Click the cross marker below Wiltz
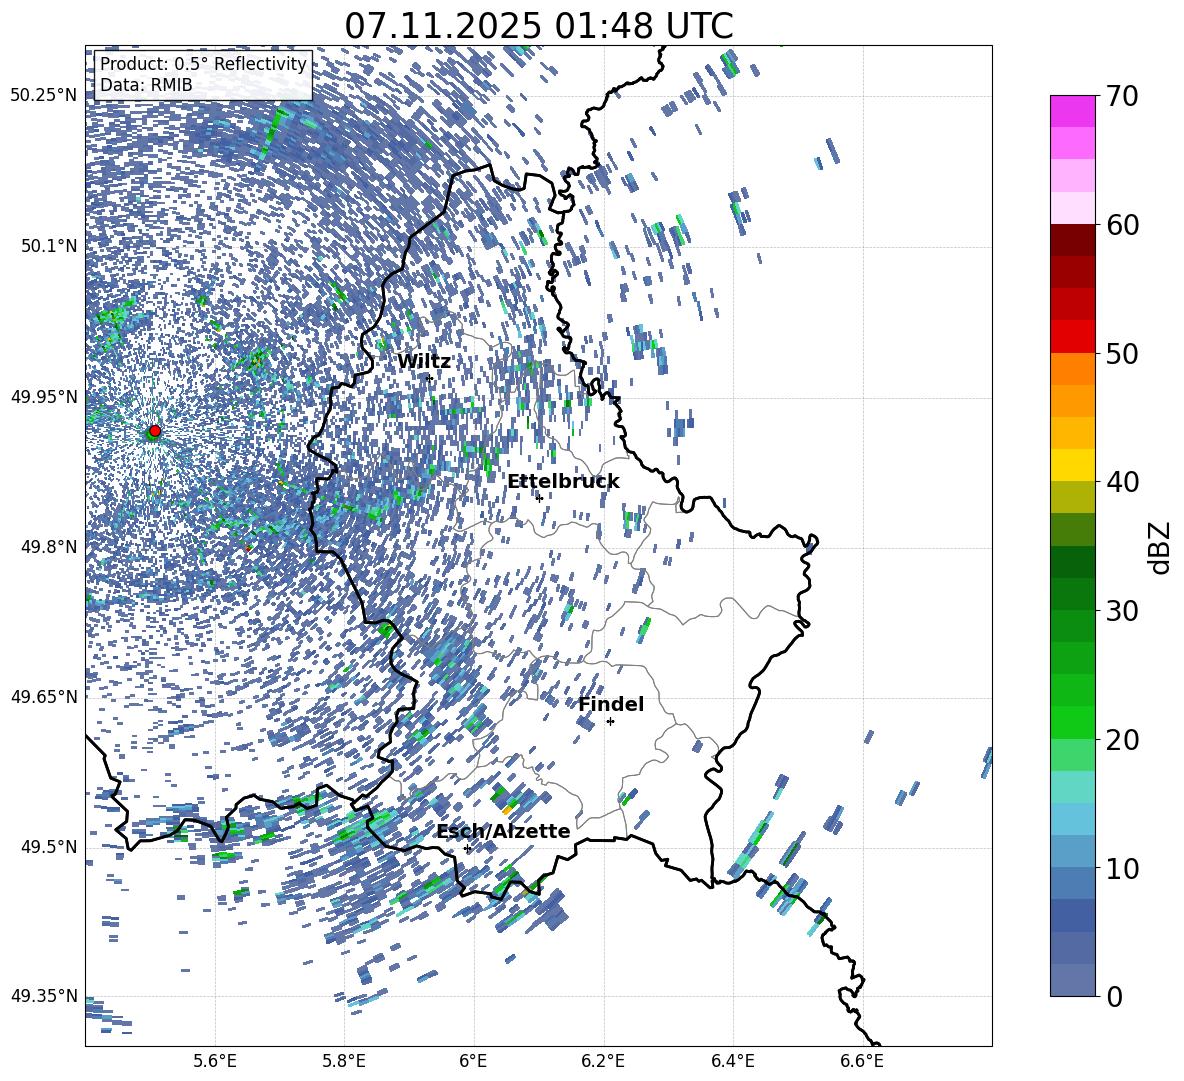This screenshot has width=1184, height=1081. click(430, 378)
